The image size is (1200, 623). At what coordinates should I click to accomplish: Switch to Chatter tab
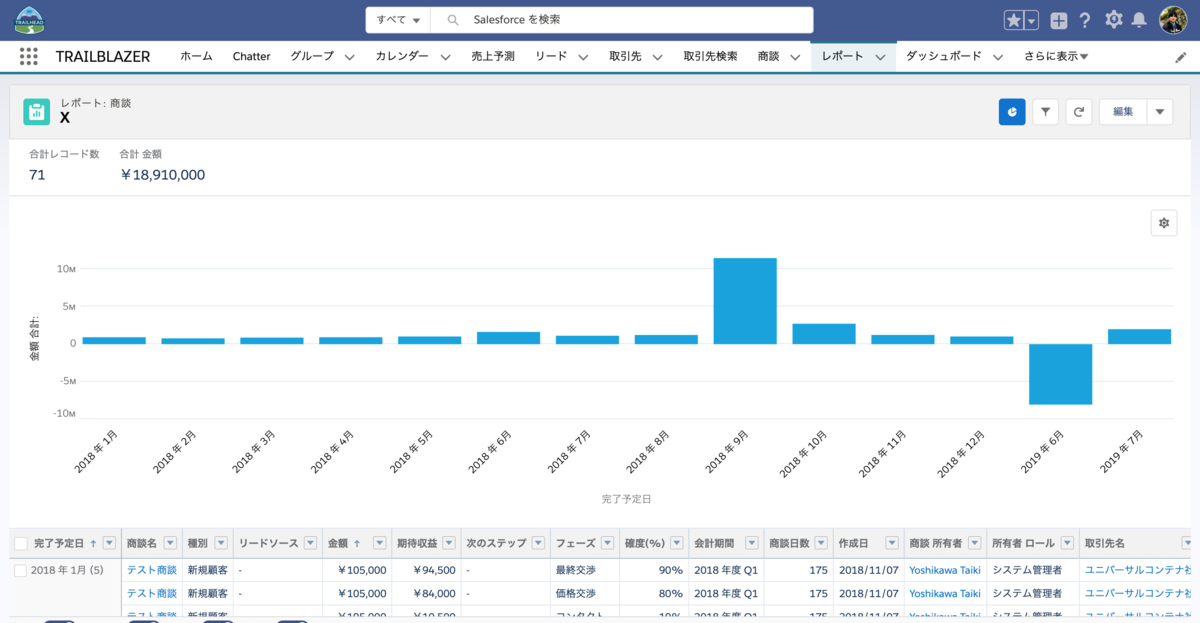pos(251,57)
